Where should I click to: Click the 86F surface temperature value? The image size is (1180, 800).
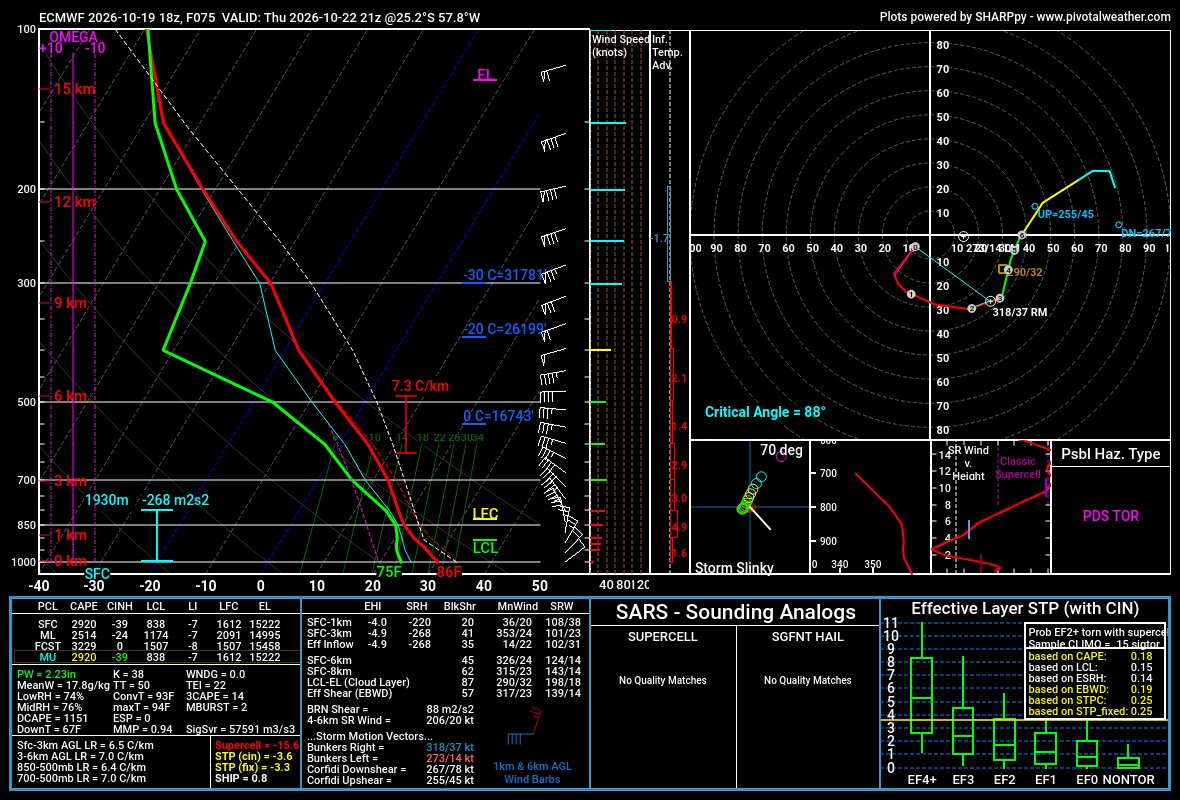click(x=449, y=571)
